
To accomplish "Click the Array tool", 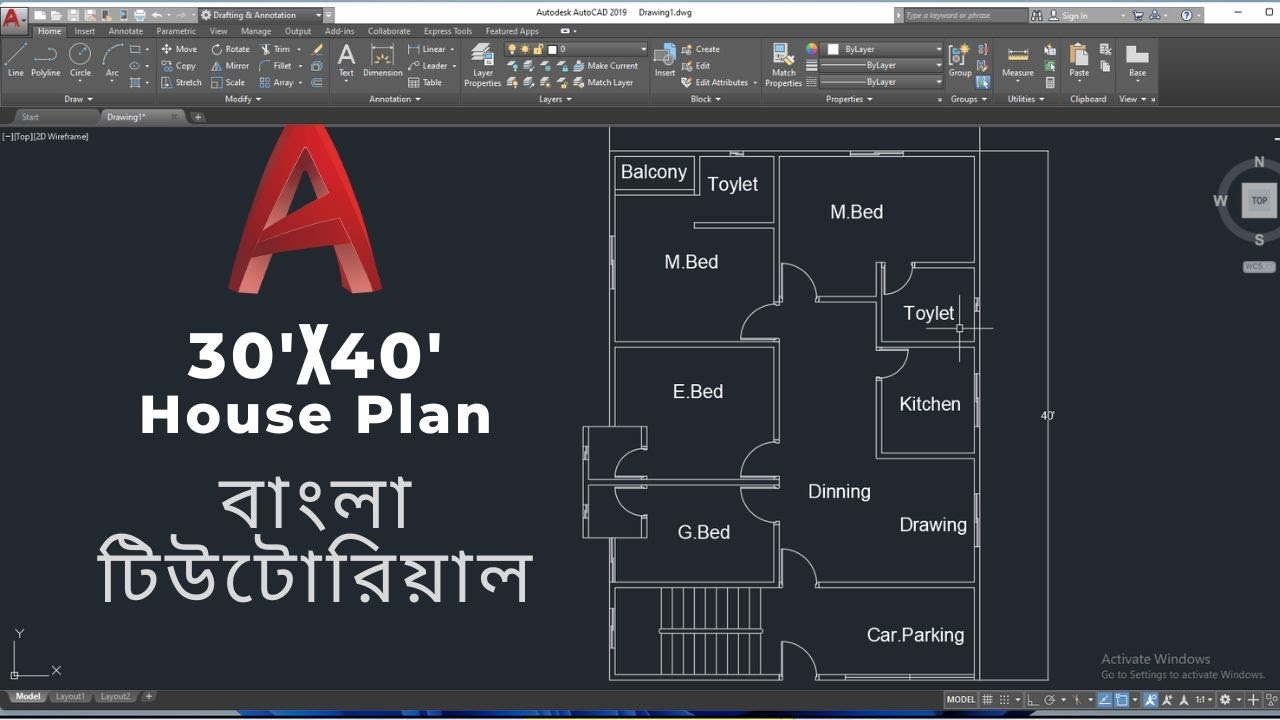I will 278,83.
